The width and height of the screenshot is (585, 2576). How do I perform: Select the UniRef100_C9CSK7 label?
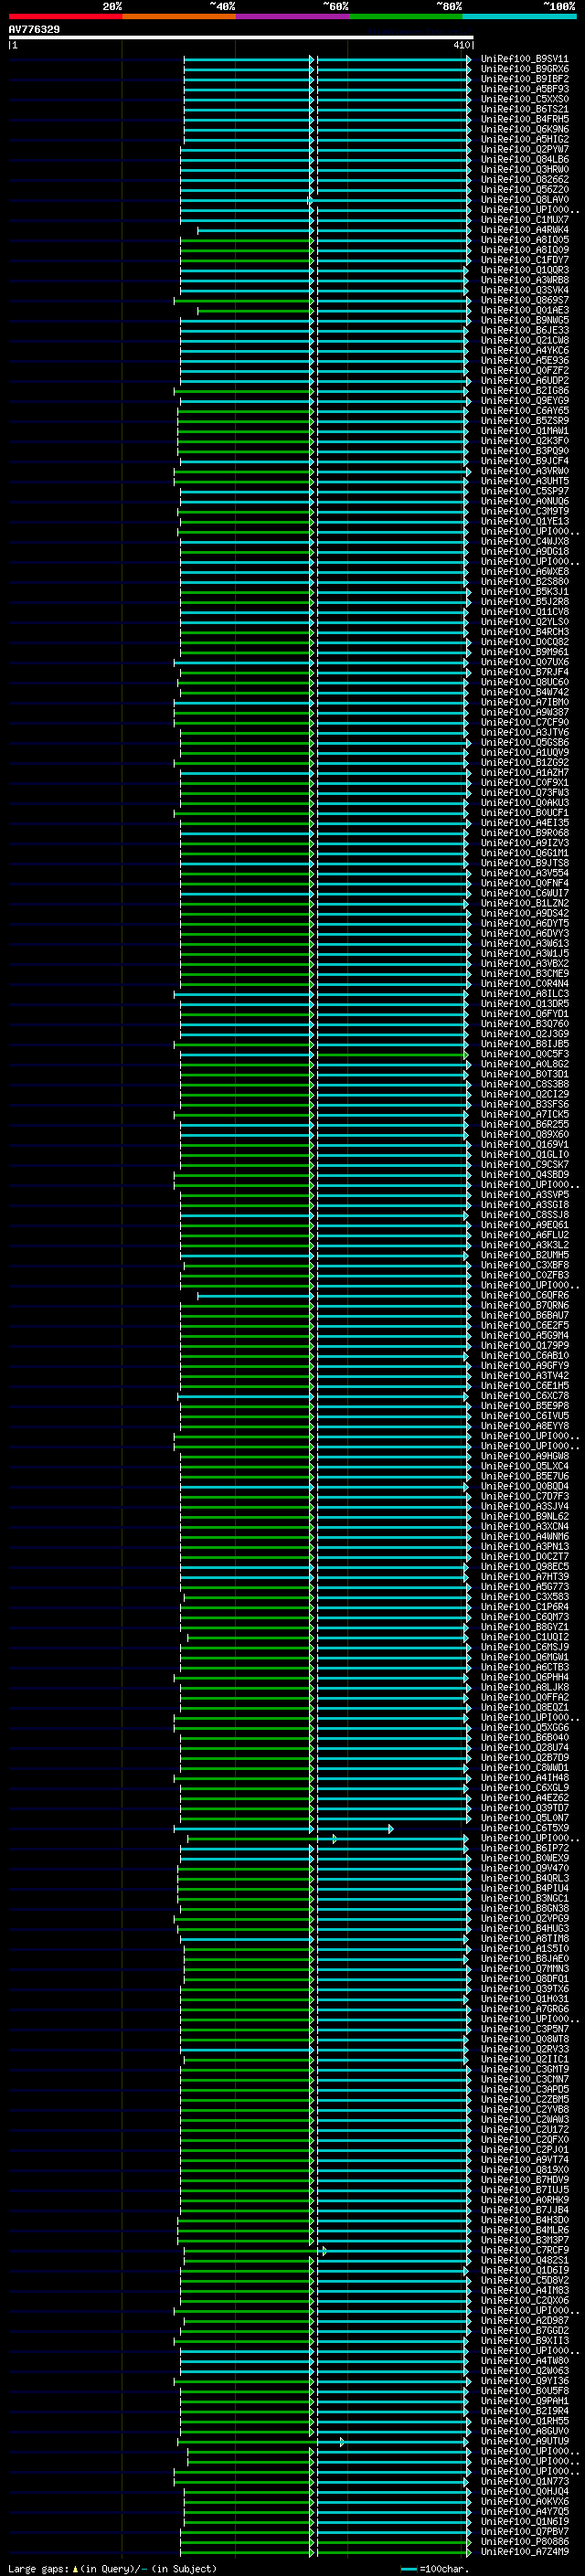tap(525, 1164)
